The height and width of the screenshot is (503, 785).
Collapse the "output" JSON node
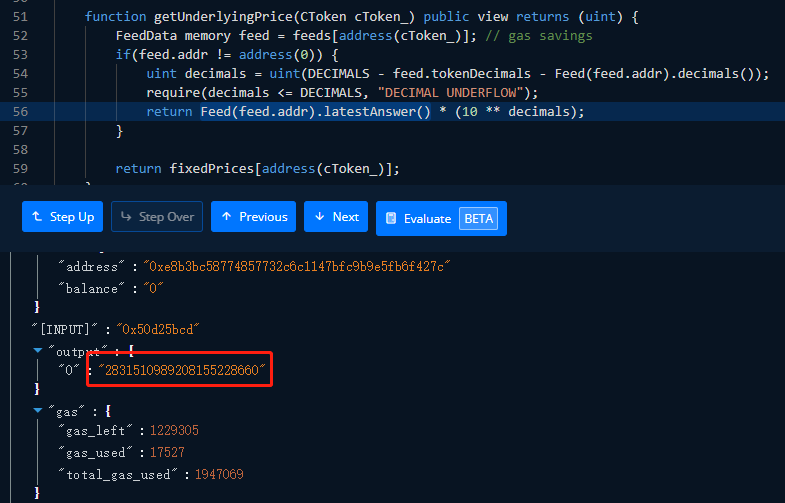[38, 350]
